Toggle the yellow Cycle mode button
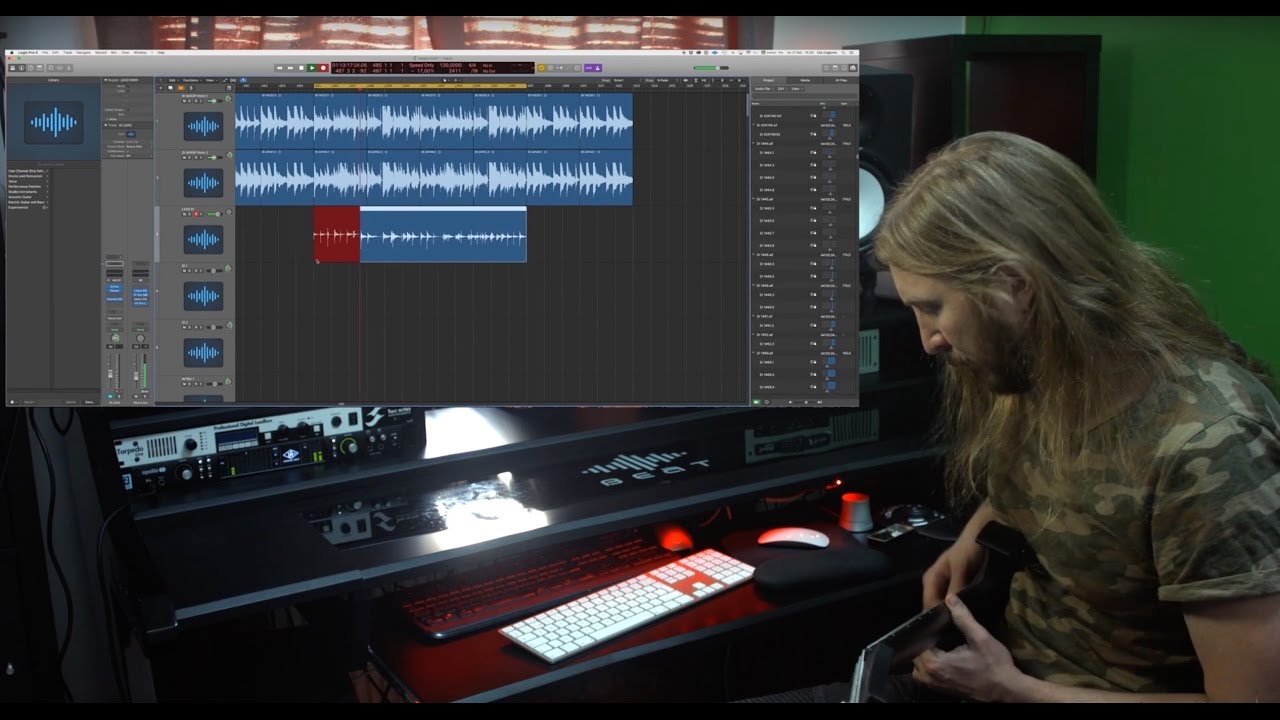Image resolution: width=1280 pixels, height=720 pixels. point(542,68)
